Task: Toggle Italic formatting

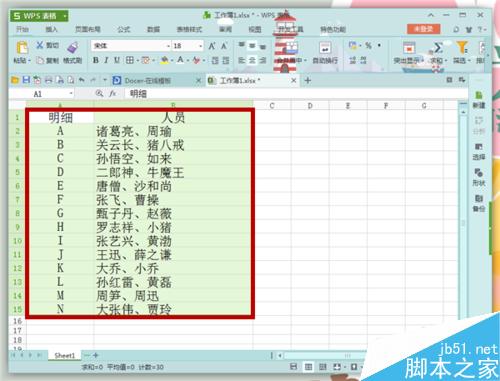Action: pos(106,60)
